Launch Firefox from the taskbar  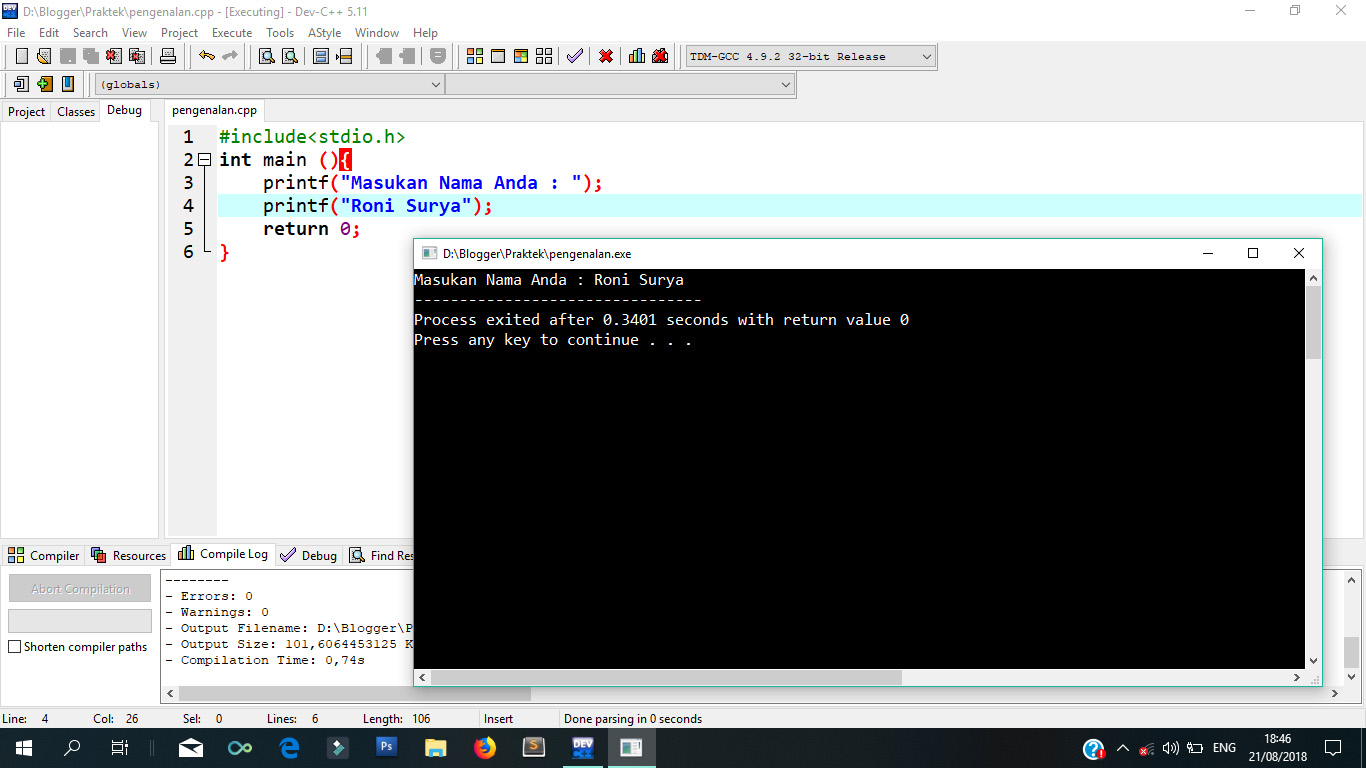click(x=485, y=747)
